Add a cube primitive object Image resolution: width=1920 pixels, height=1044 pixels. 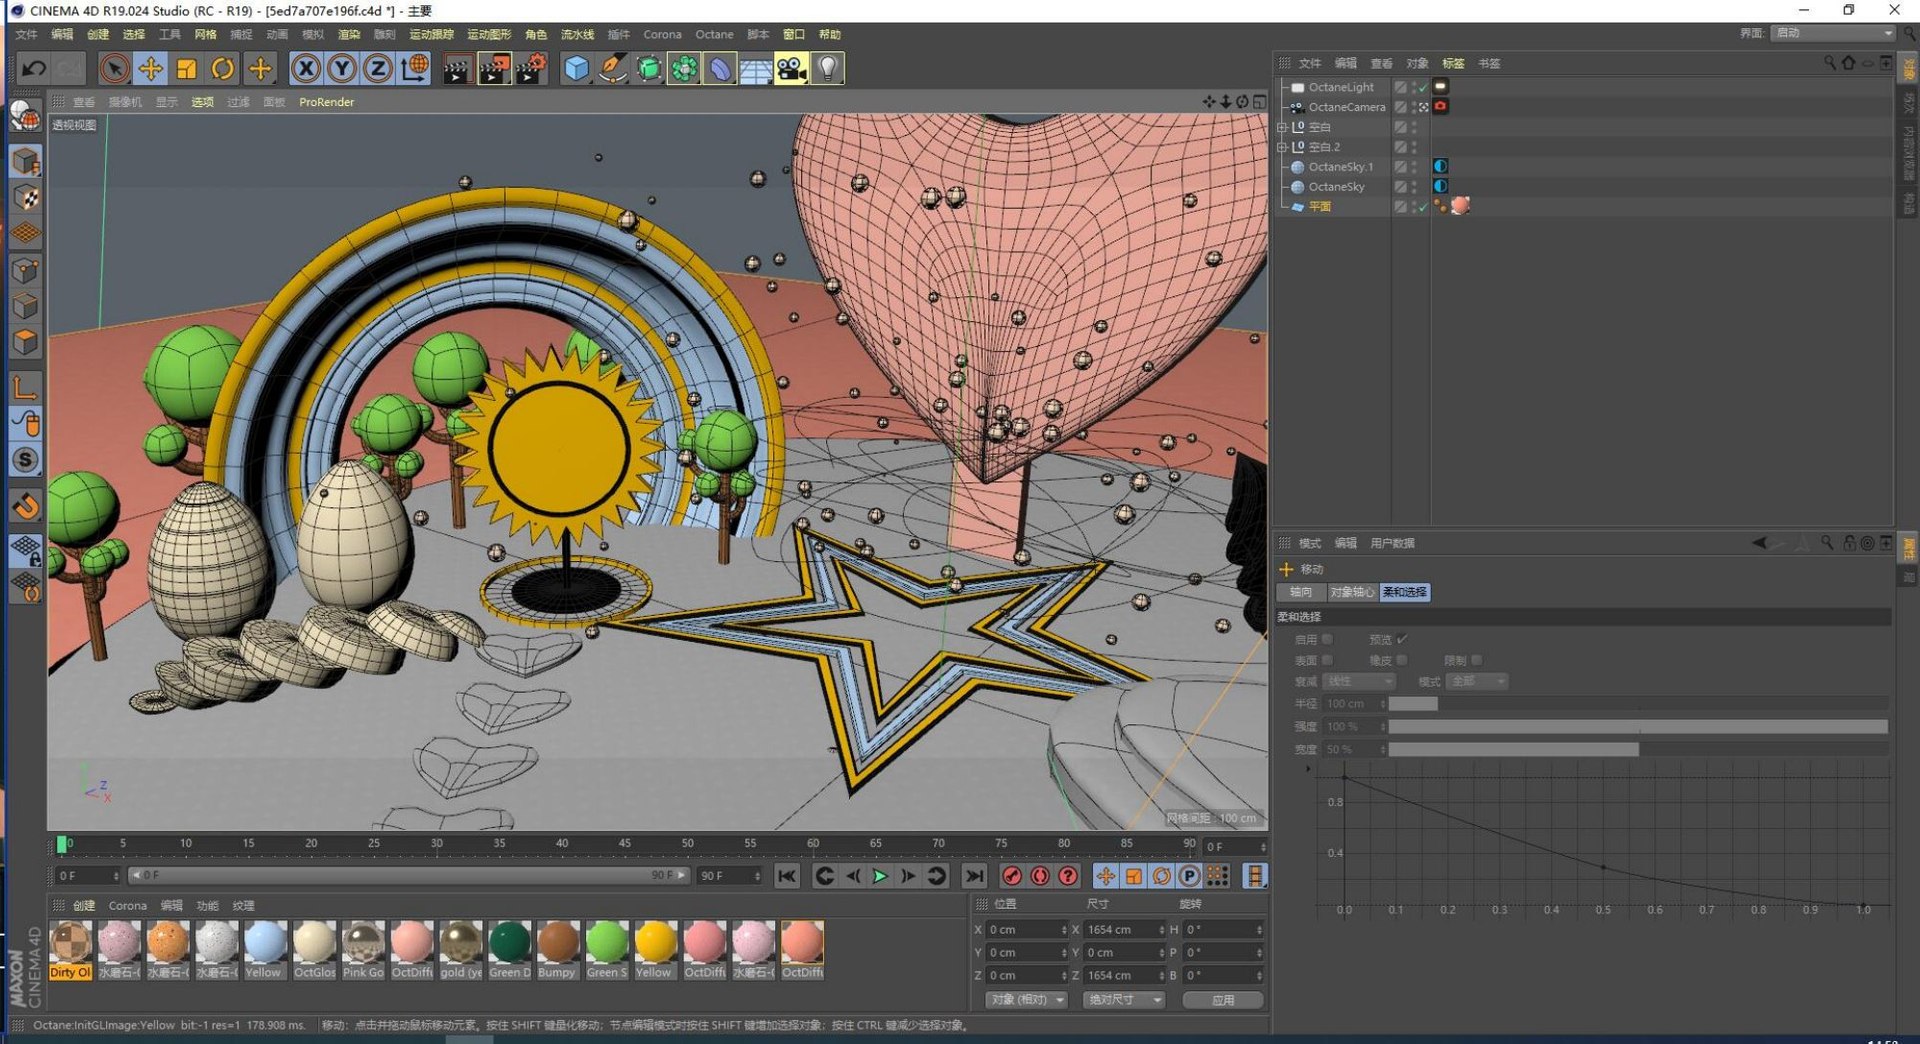pyautogui.click(x=576, y=69)
